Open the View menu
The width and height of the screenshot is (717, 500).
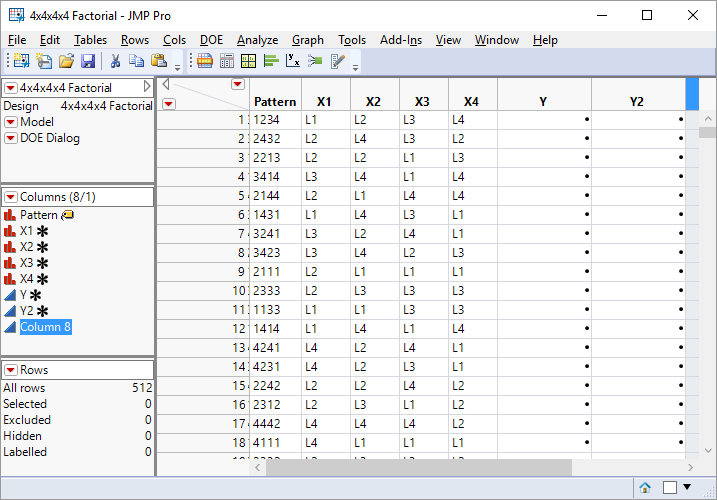pyautogui.click(x=448, y=40)
